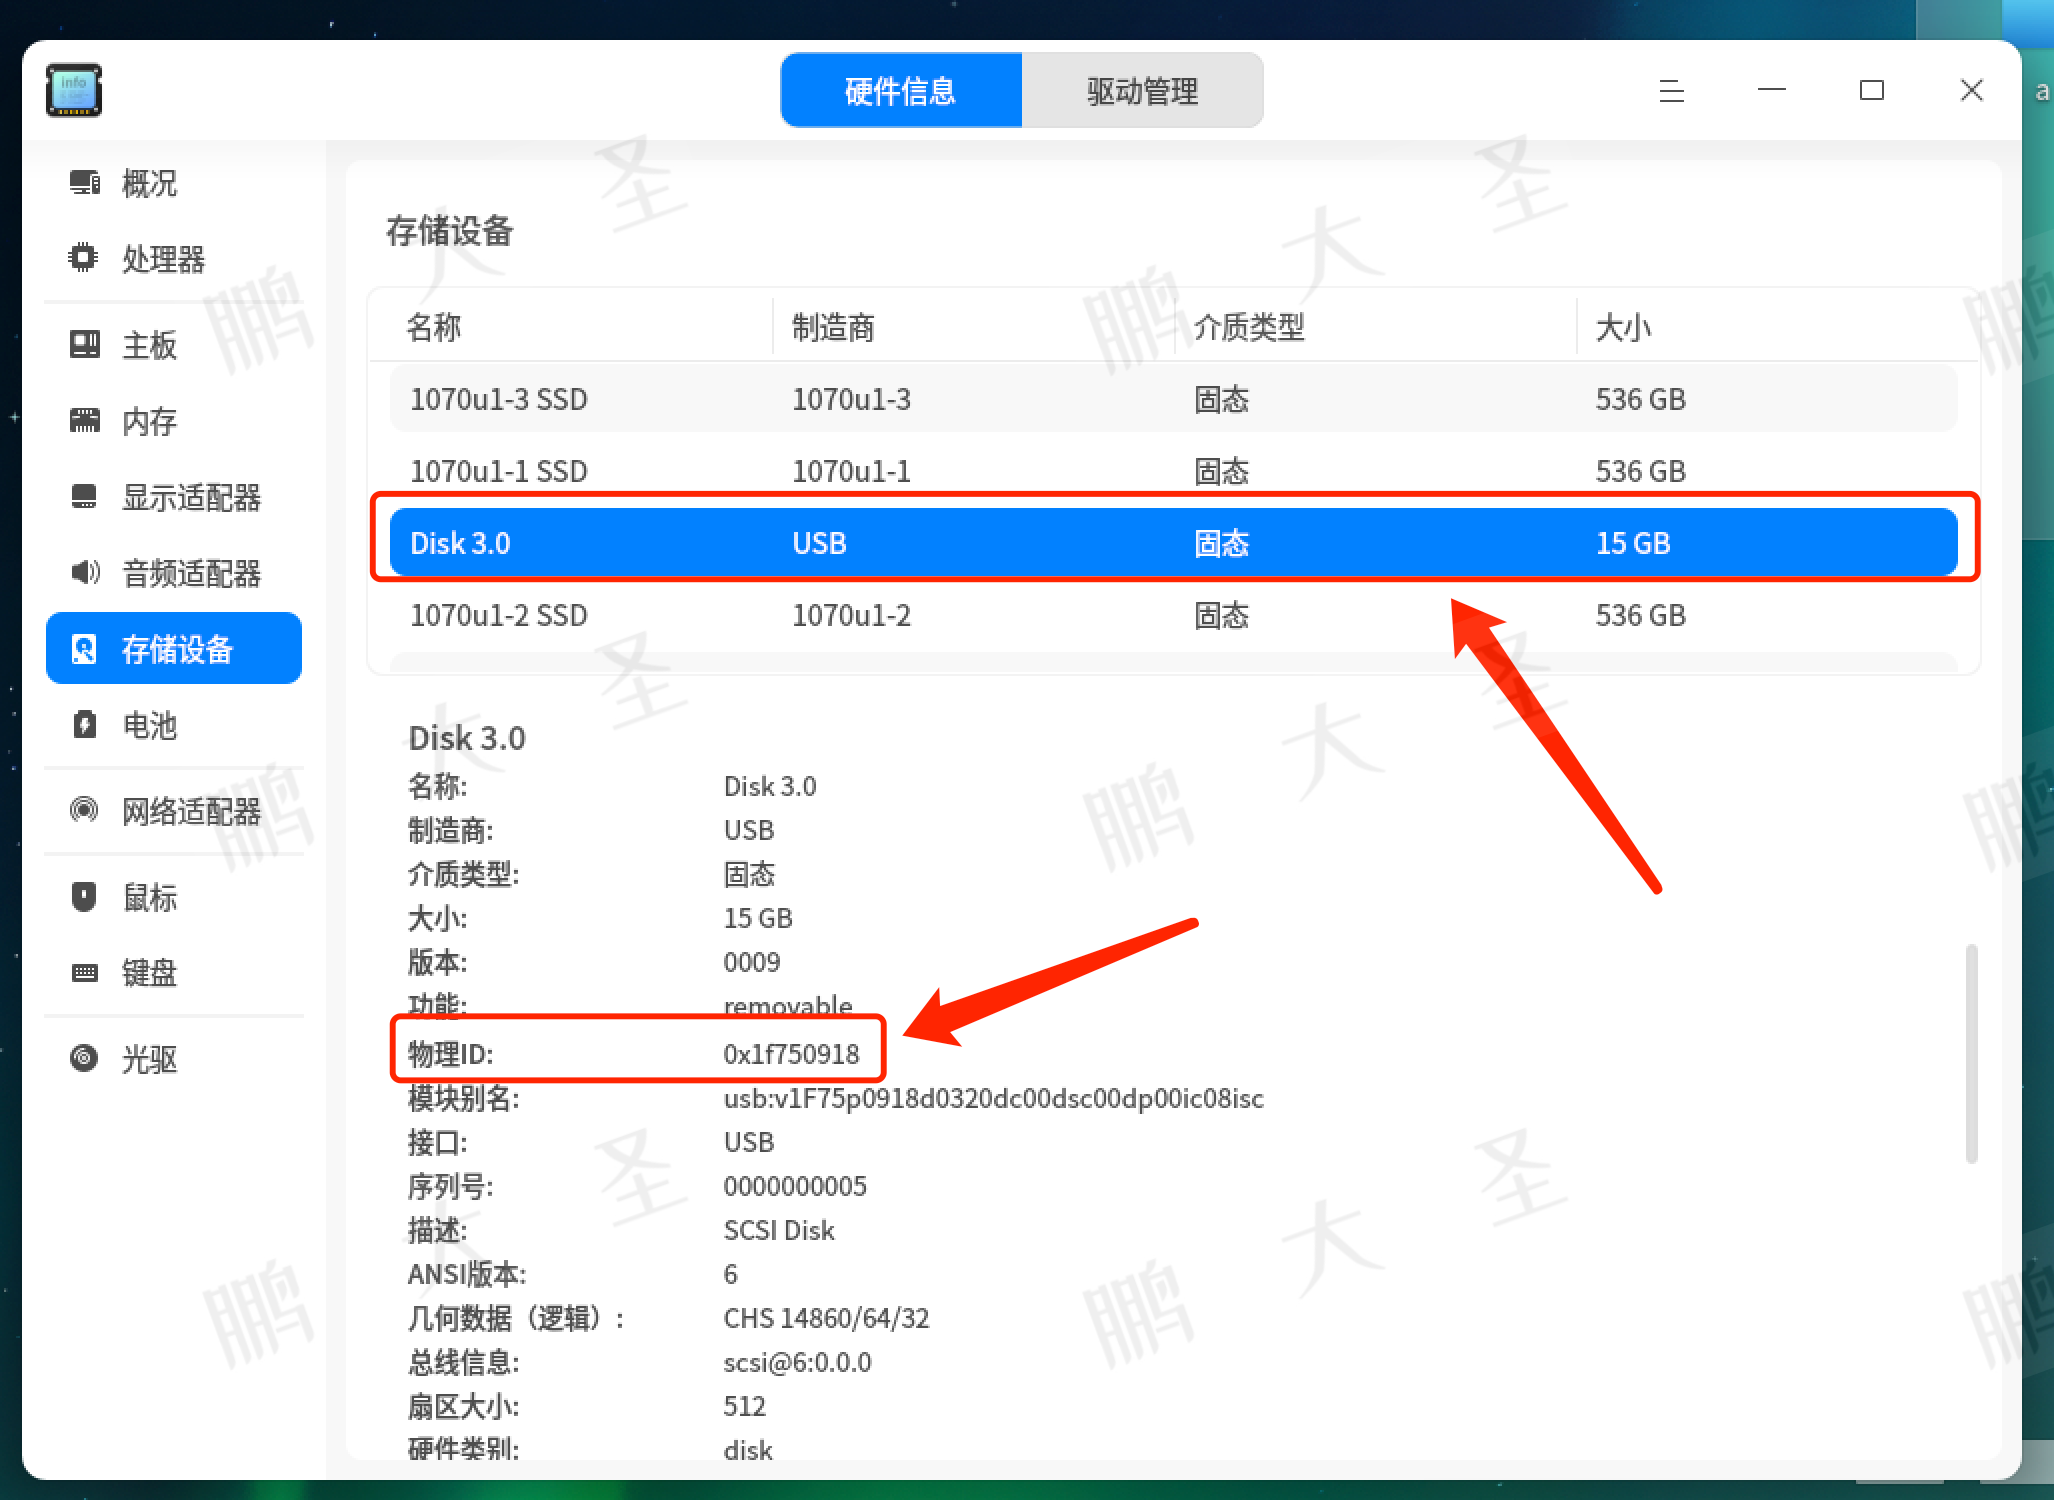
Task: Click the details panel vertical scrollbar
Action: click(x=1971, y=1053)
